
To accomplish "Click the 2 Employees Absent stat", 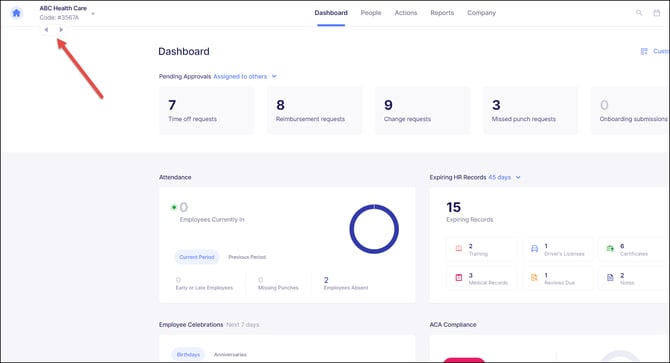I will tap(346, 284).
